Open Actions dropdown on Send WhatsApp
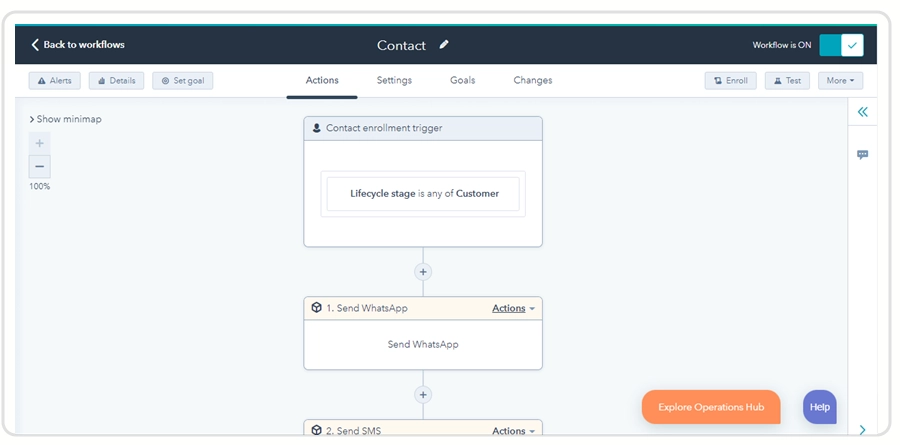The height and width of the screenshot is (445, 900). point(513,308)
